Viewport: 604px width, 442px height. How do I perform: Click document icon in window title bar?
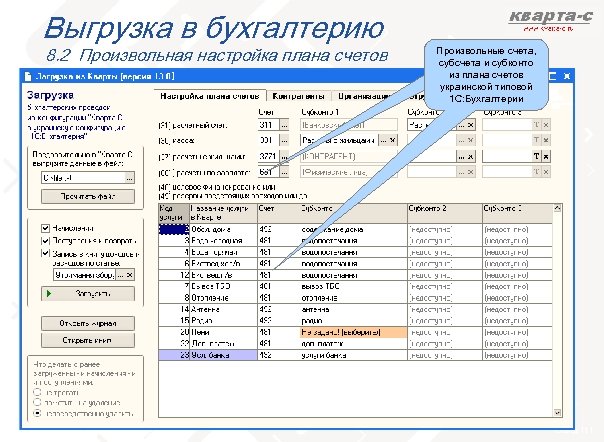pyautogui.click(x=28, y=76)
